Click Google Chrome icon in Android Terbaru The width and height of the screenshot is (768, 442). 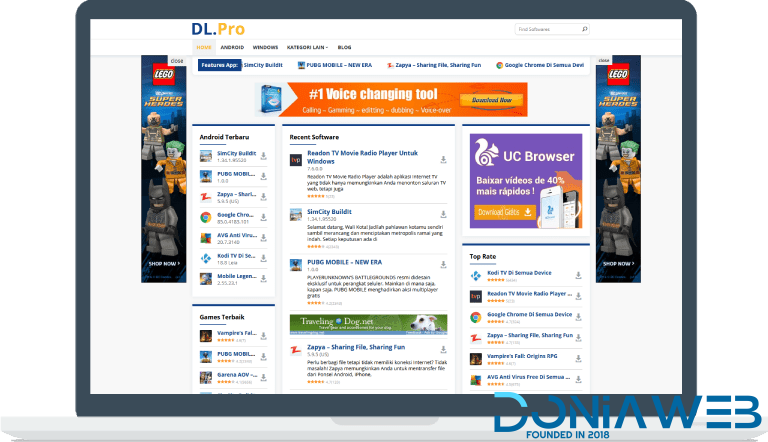click(x=206, y=218)
